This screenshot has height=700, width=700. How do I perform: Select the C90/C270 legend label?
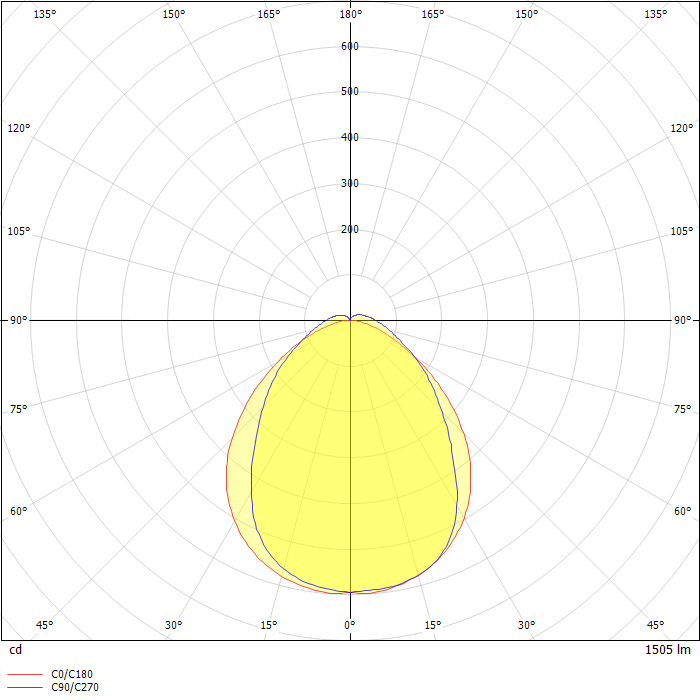pyautogui.click(x=75, y=688)
